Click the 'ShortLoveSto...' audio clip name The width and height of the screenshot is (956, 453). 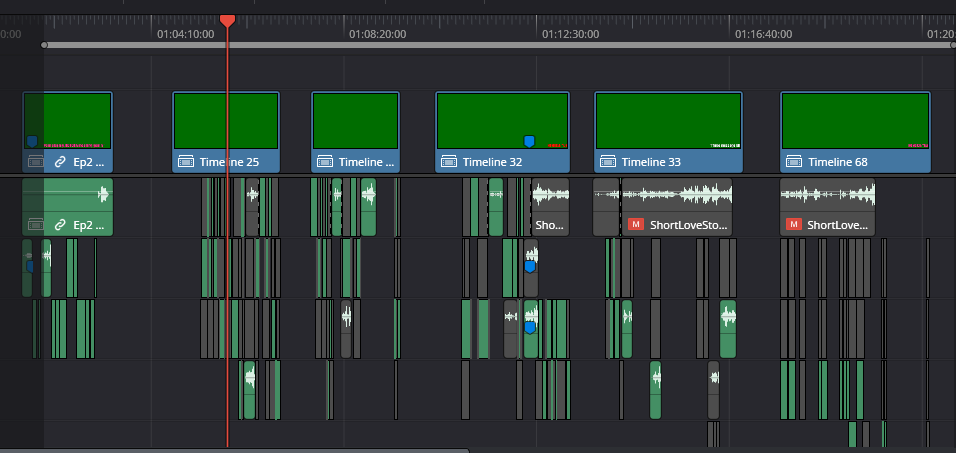pos(689,225)
